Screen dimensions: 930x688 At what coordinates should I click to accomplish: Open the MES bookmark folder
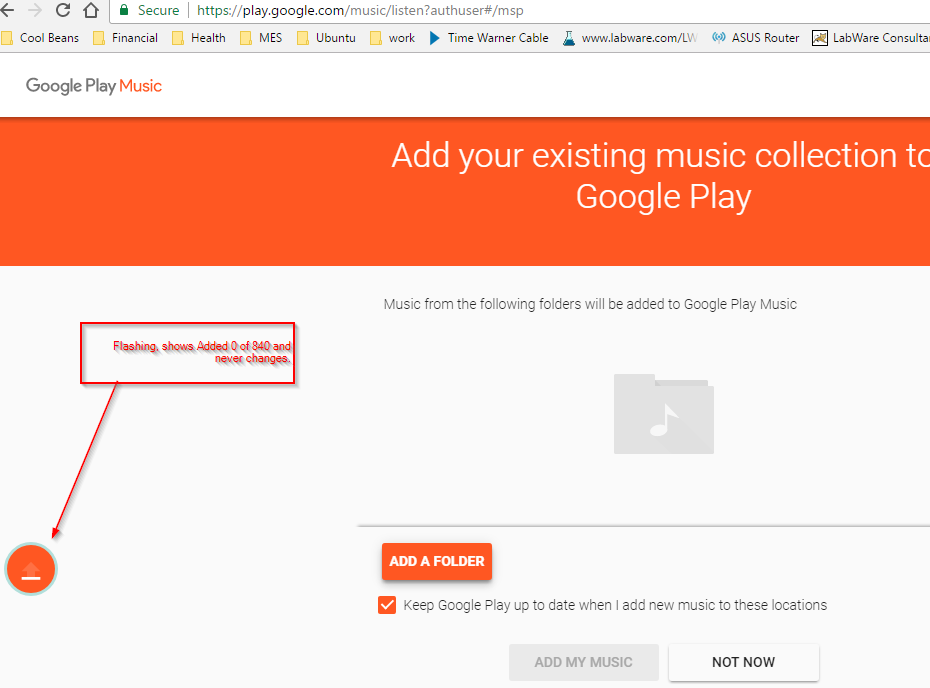point(261,38)
